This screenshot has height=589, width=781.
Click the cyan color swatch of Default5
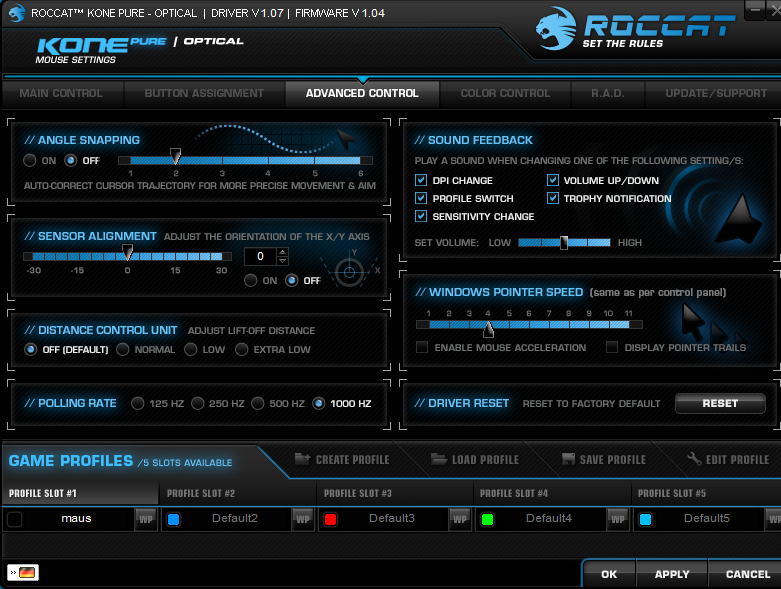tap(646, 519)
